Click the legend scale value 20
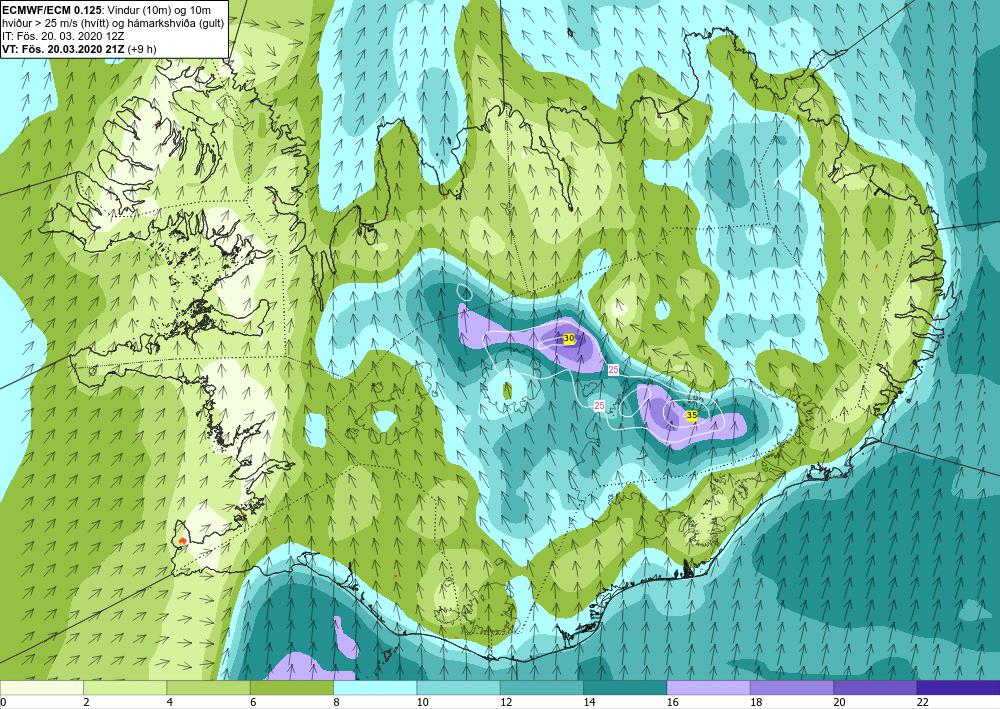 coord(839,702)
